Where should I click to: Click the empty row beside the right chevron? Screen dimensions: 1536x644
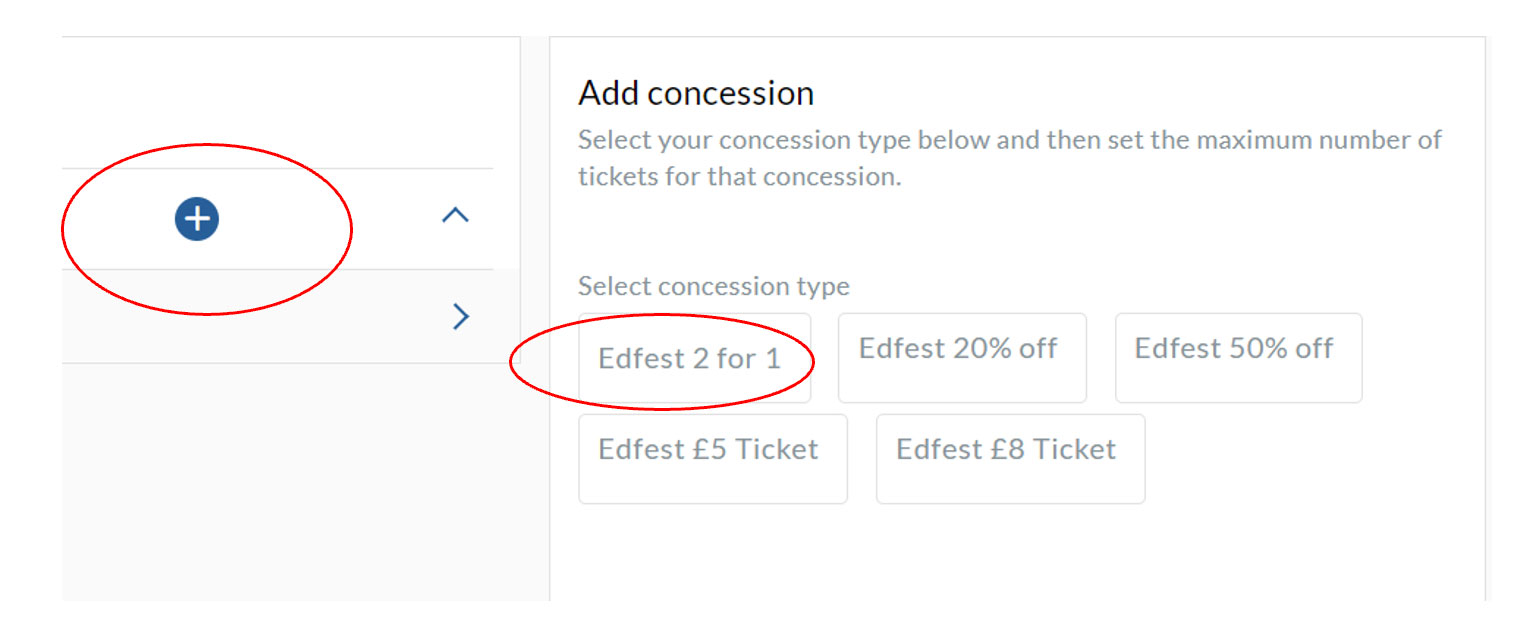[x=277, y=316]
